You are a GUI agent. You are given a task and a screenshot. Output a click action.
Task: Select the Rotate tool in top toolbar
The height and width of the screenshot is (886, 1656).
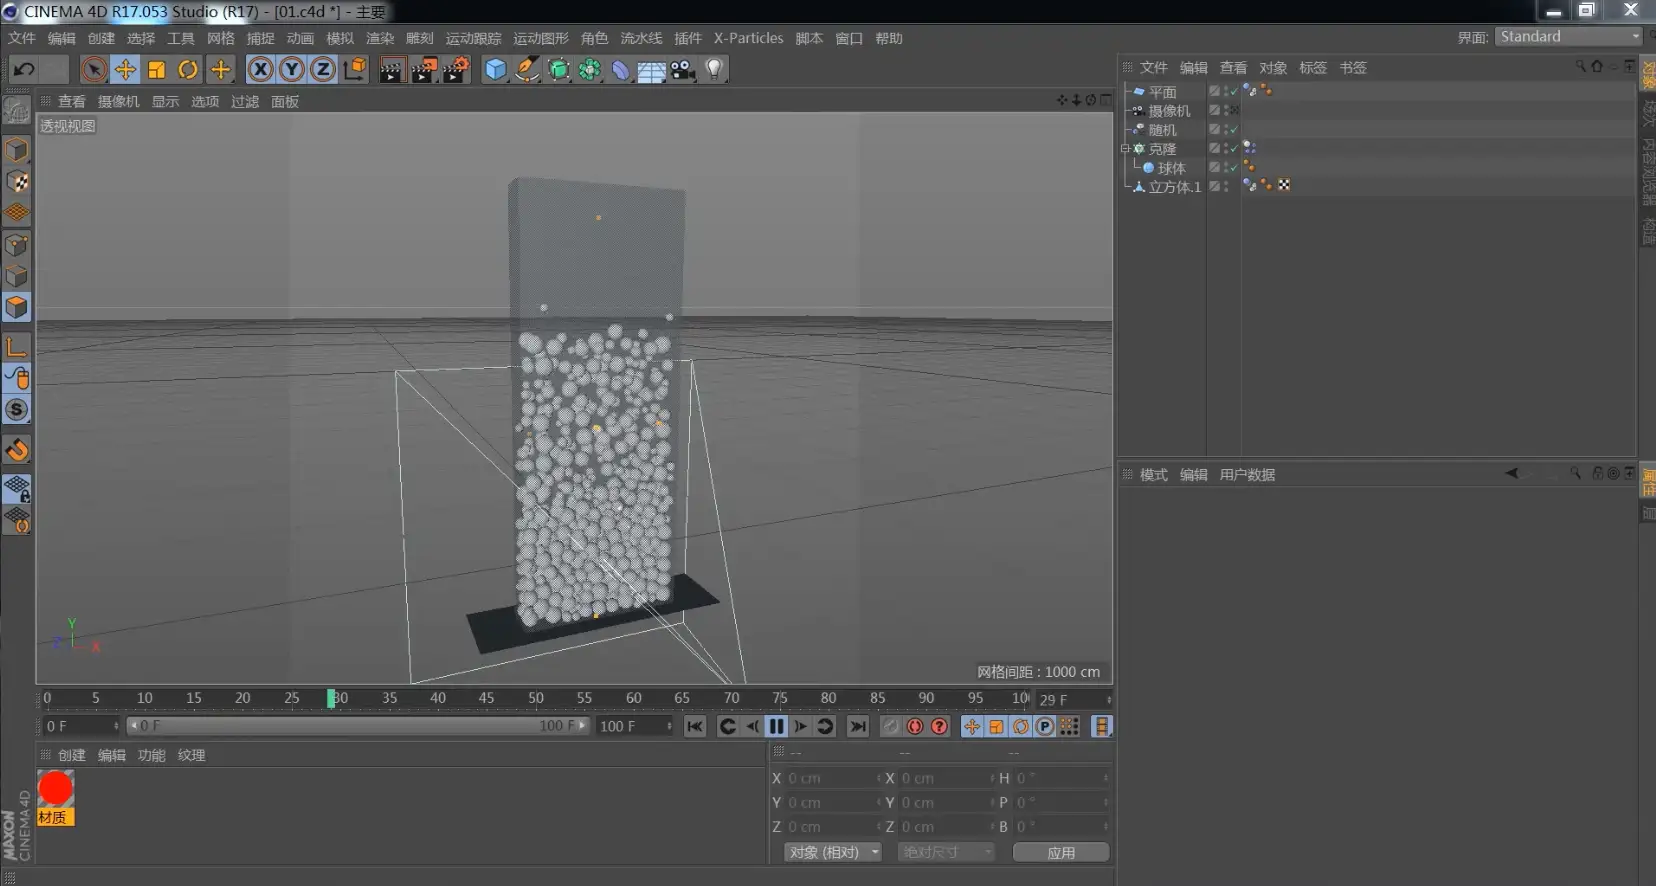(188, 69)
